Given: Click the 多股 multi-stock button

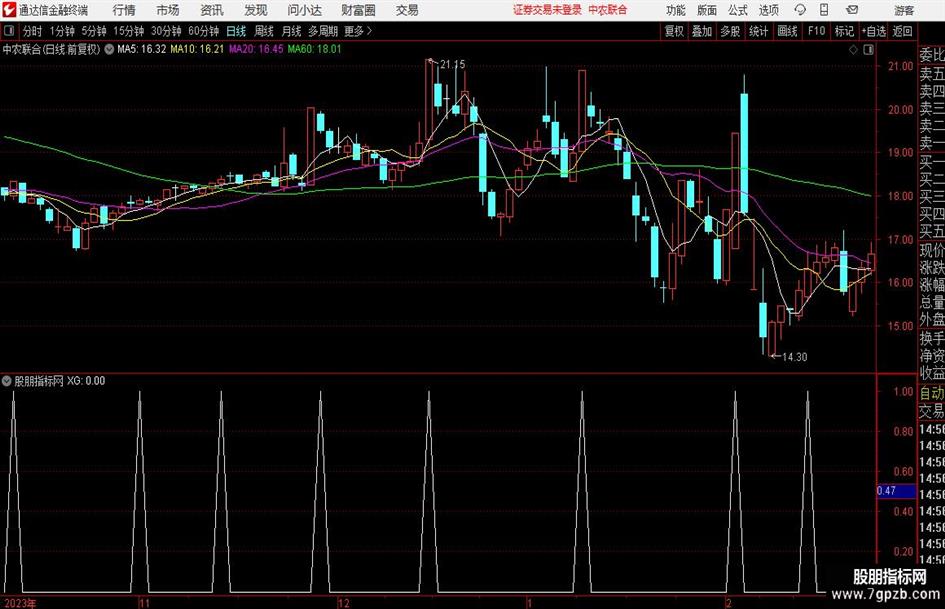Looking at the screenshot, I should 730,31.
